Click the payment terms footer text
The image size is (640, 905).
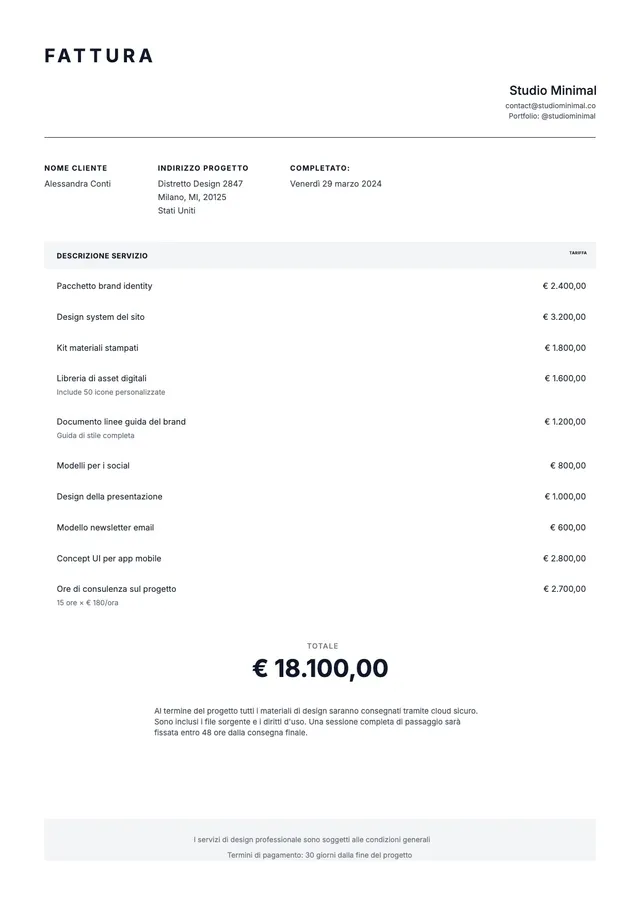(320, 855)
